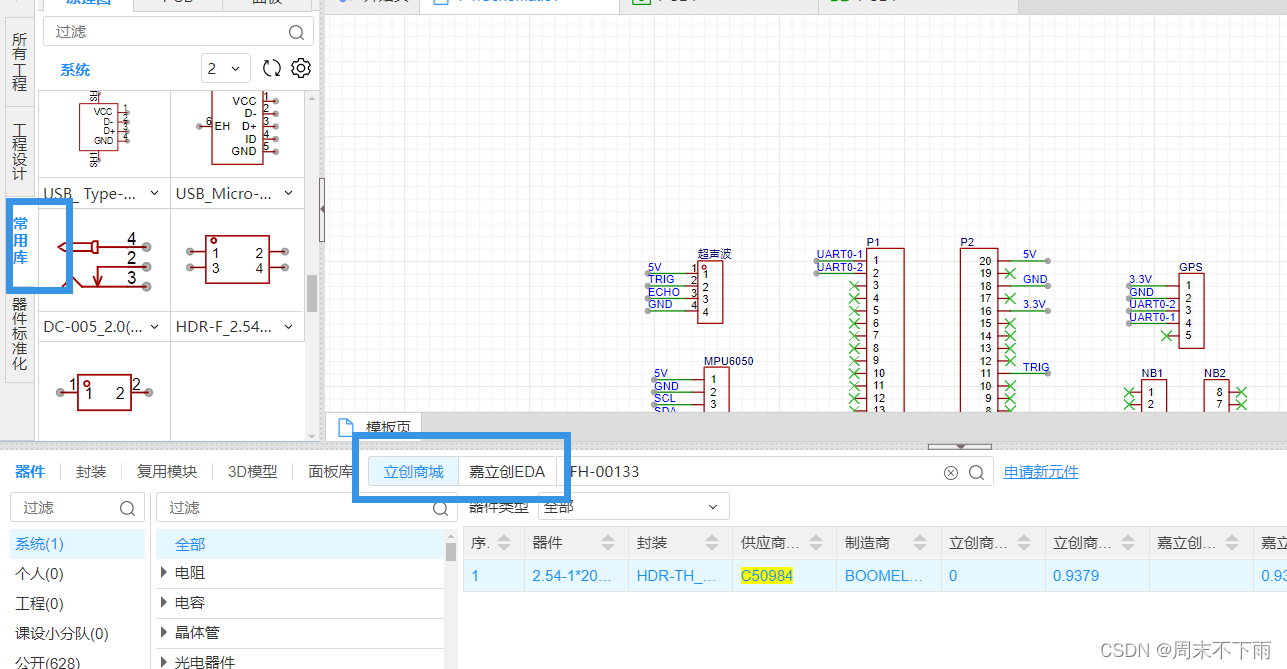This screenshot has height=669, width=1287.
Task: Switch to the 面板库 tab
Action: (331, 472)
